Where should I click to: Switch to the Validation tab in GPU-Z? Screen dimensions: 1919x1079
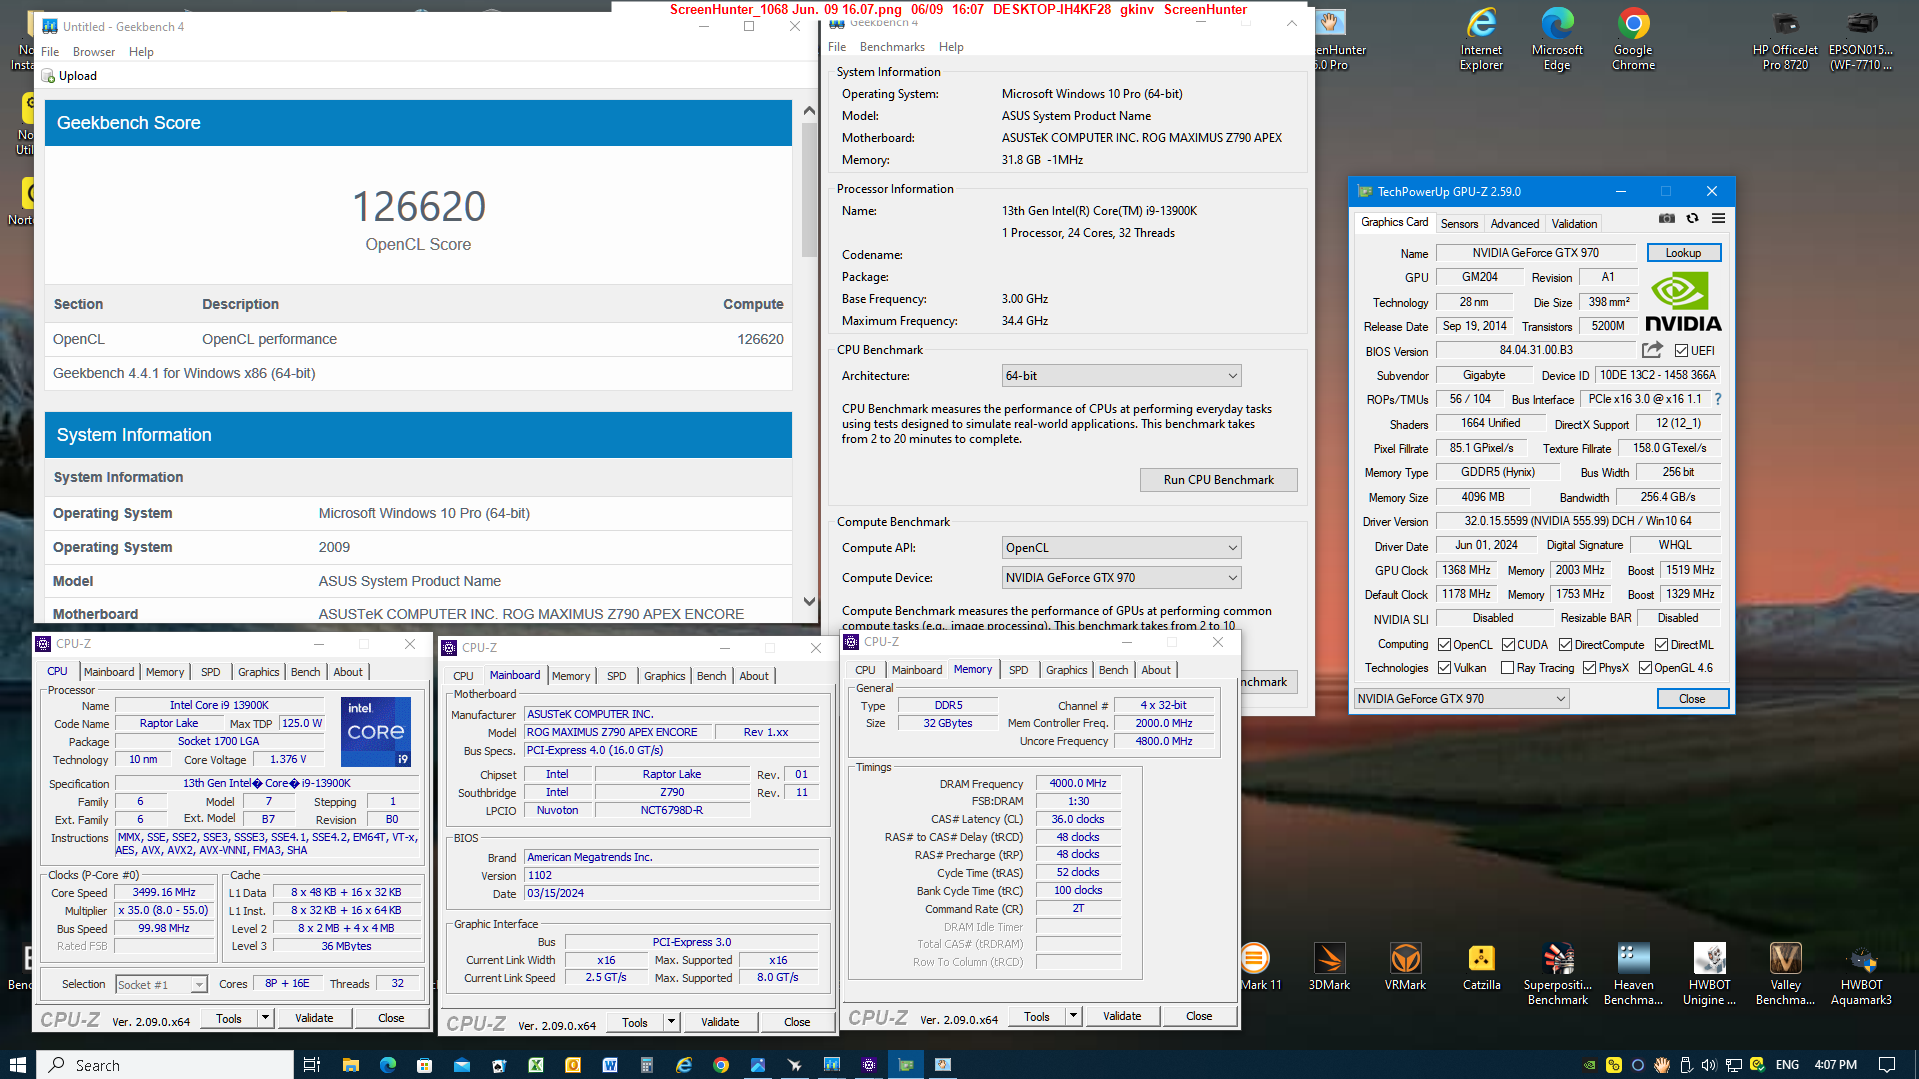click(x=1574, y=224)
